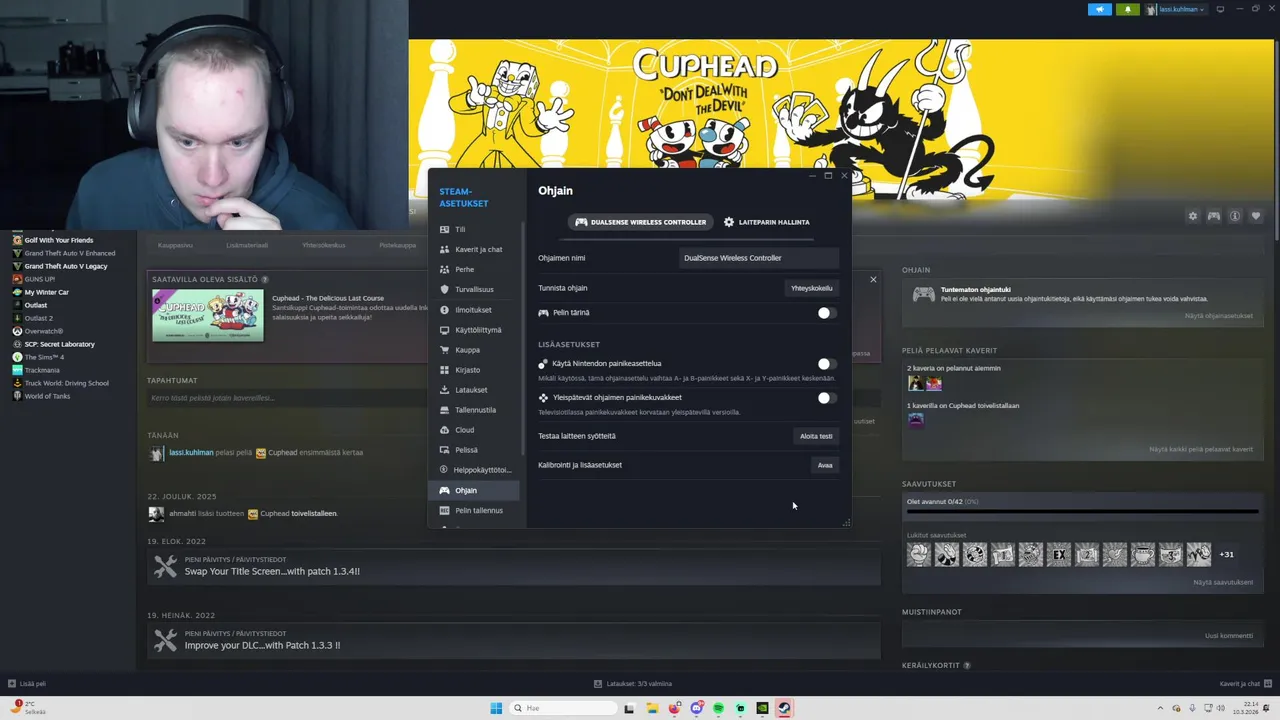The width and height of the screenshot is (1280, 720).
Task: Click Näytä saavutukset link
Action: pyautogui.click(x=1223, y=582)
